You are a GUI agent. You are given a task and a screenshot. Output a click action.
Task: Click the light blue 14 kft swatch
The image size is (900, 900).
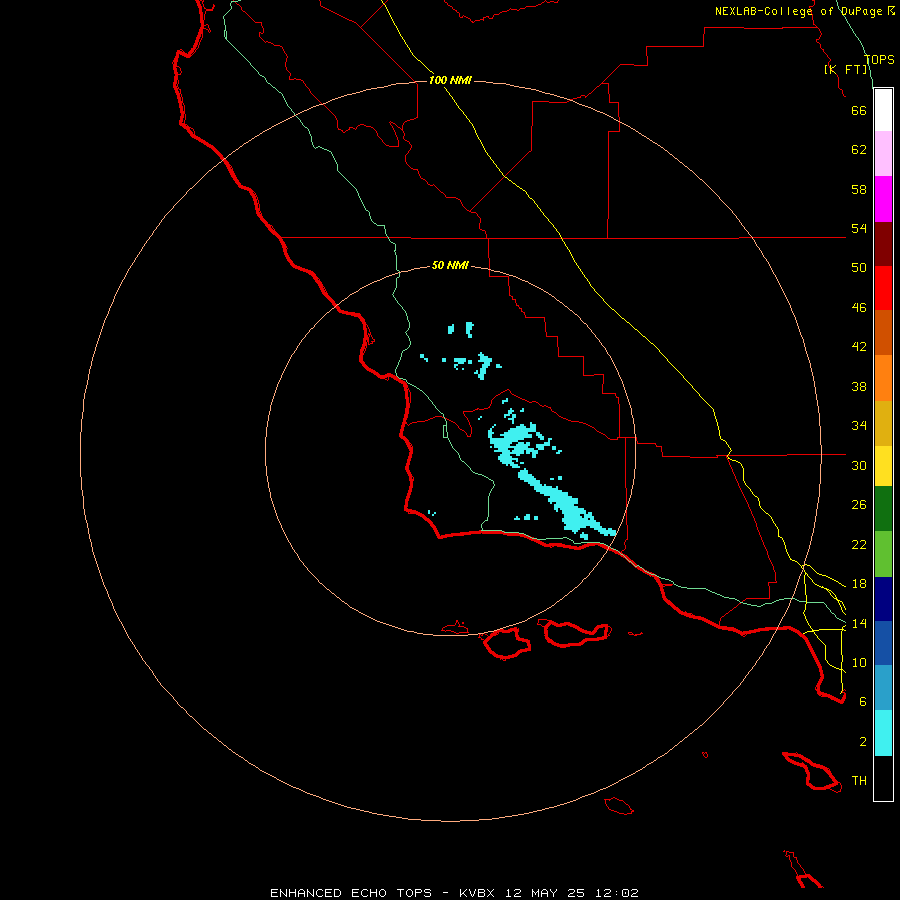pyautogui.click(x=883, y=688)
